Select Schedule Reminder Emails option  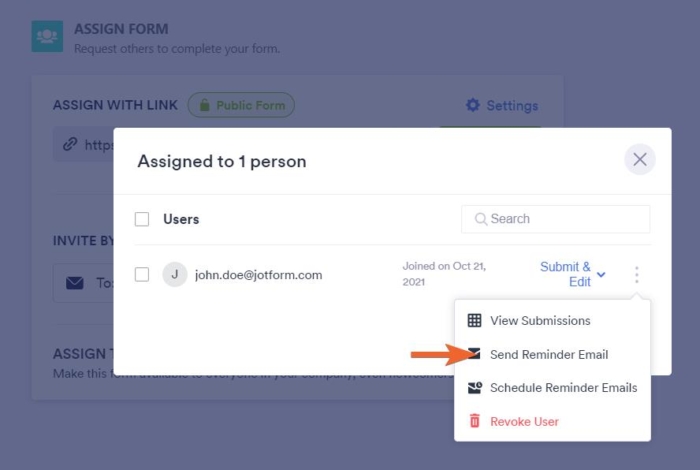pyautogui.click(x=563, y=388)
